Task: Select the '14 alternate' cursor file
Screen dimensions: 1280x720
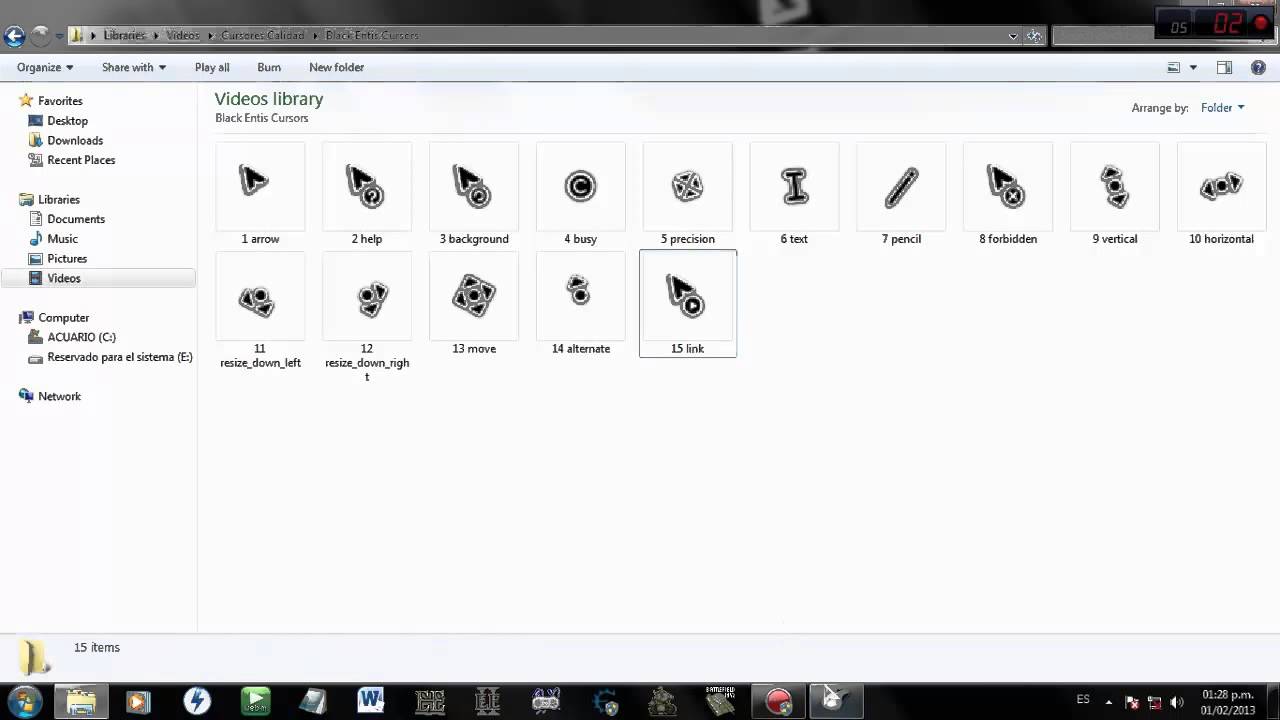Action: [580, 304]
